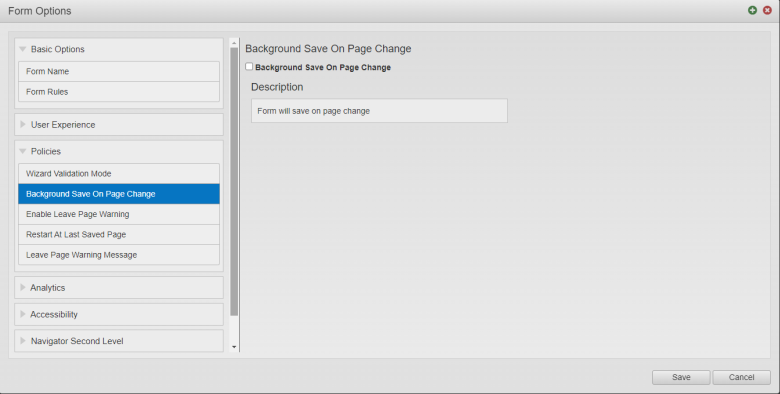Select the Form Name option
This screenshot has width=780, height=394.
(x=119, y=72)
